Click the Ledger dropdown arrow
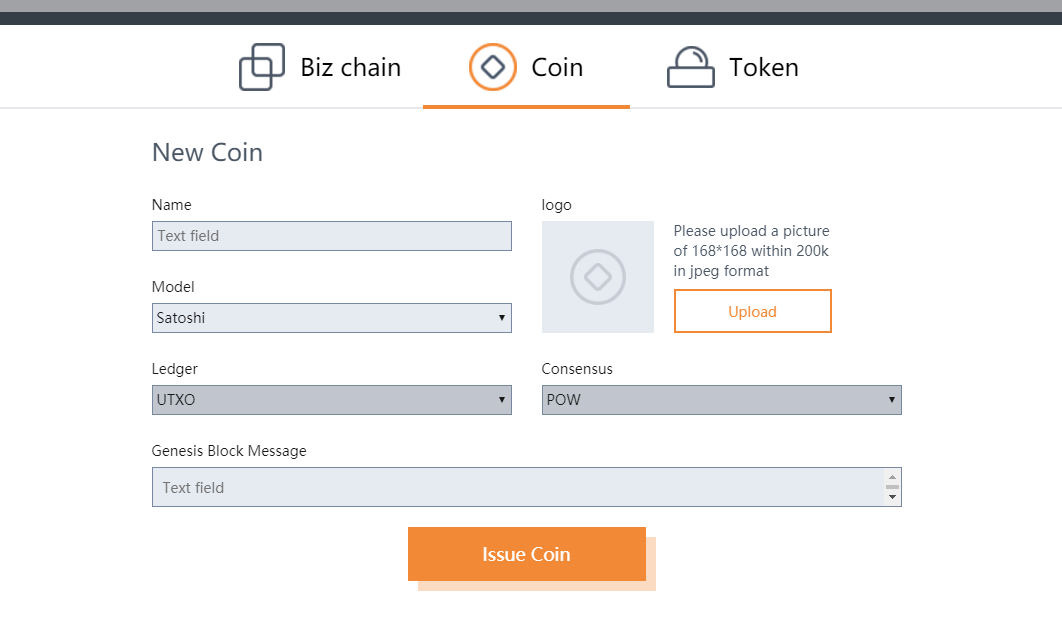The image size is (1062, 622). [x=502, y=400]
